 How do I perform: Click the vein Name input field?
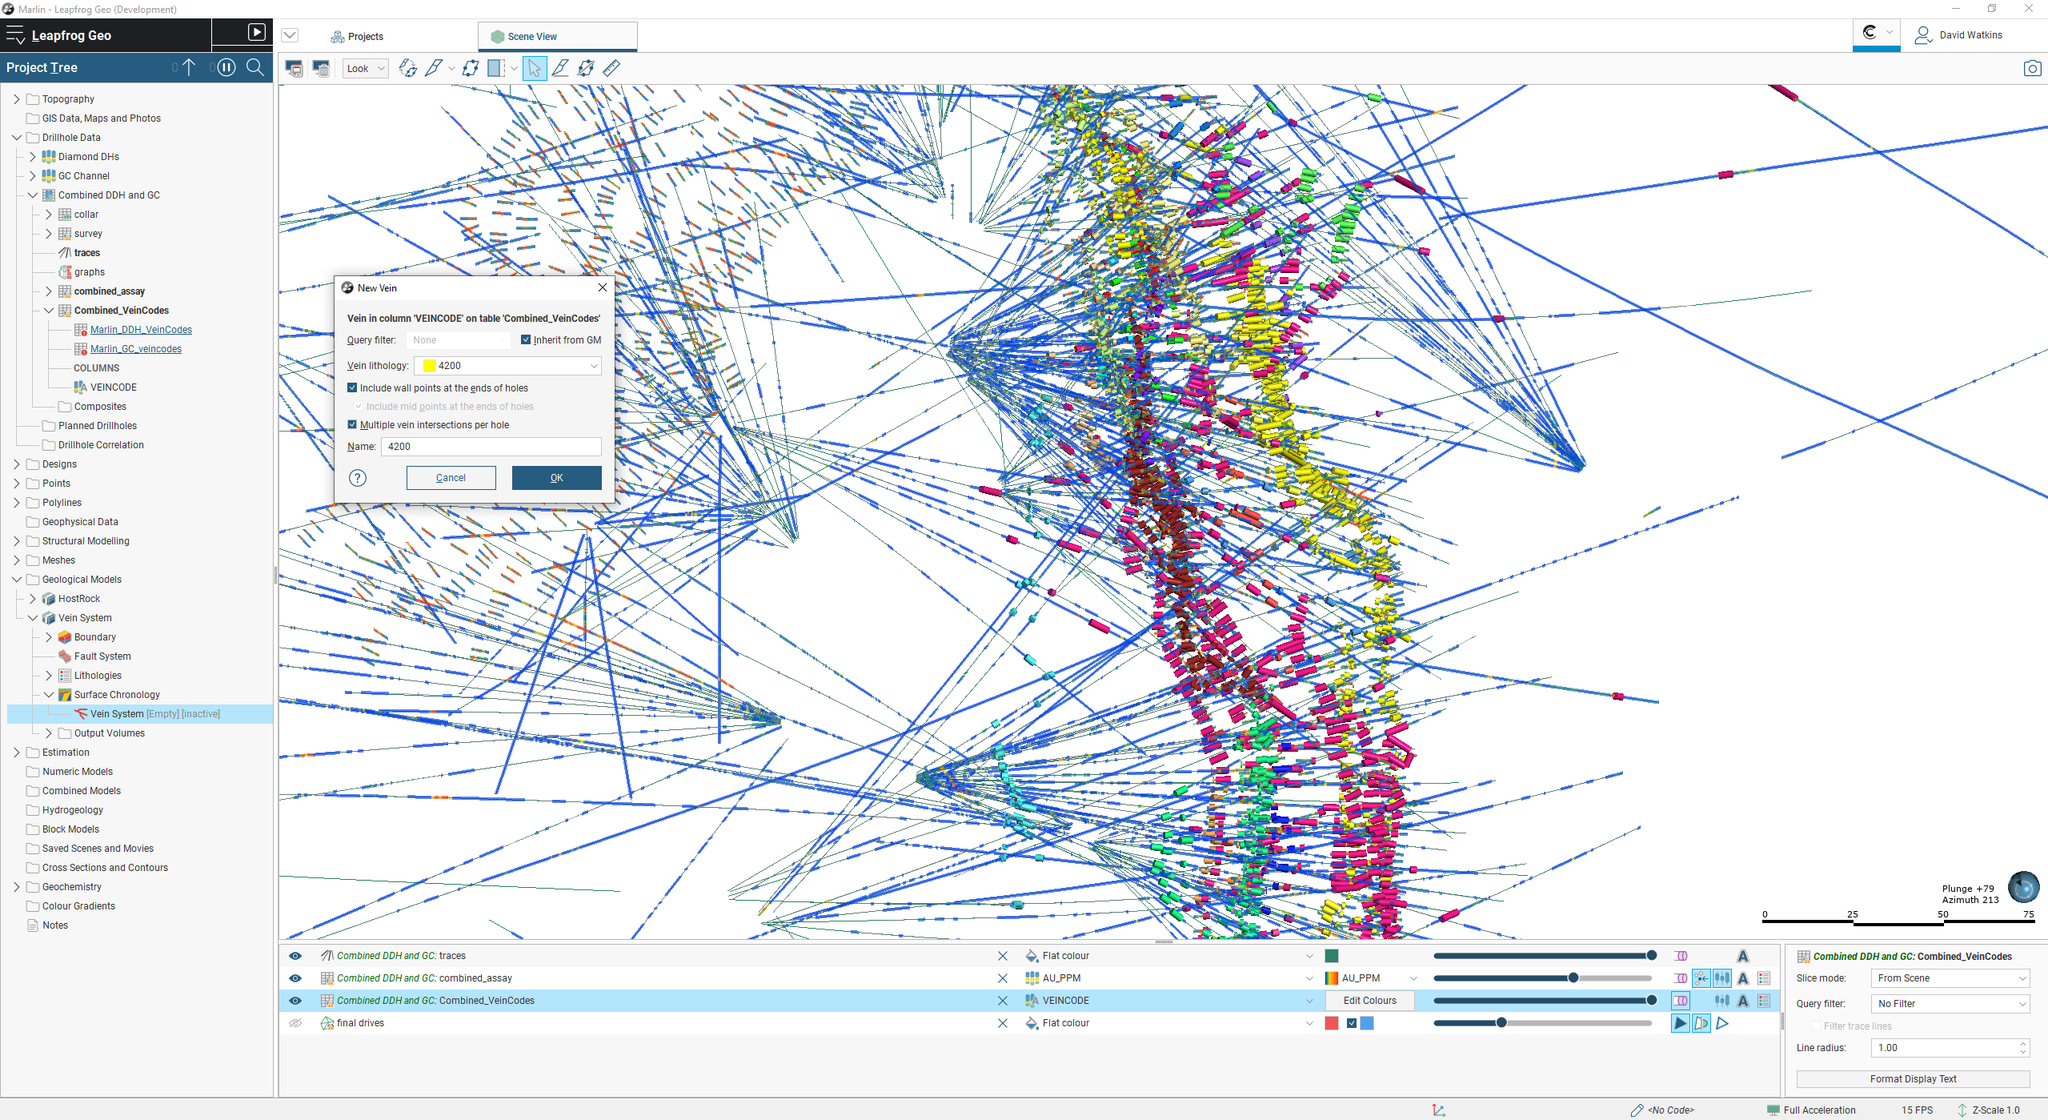pos(491,447)
